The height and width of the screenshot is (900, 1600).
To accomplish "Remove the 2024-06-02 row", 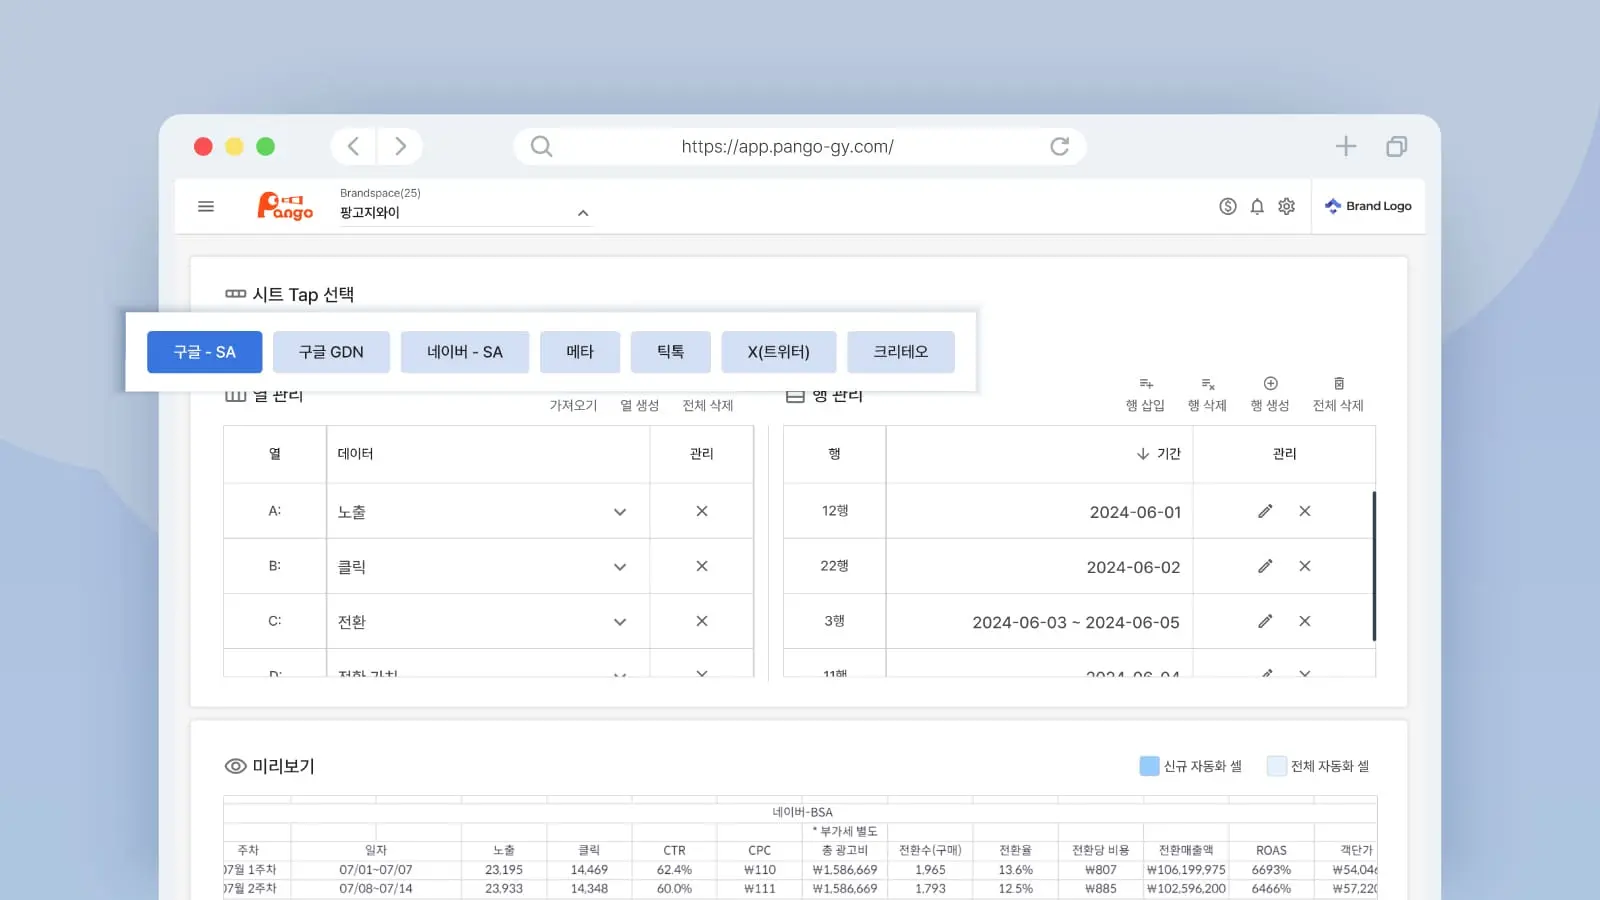I will tap(1305, 566).
